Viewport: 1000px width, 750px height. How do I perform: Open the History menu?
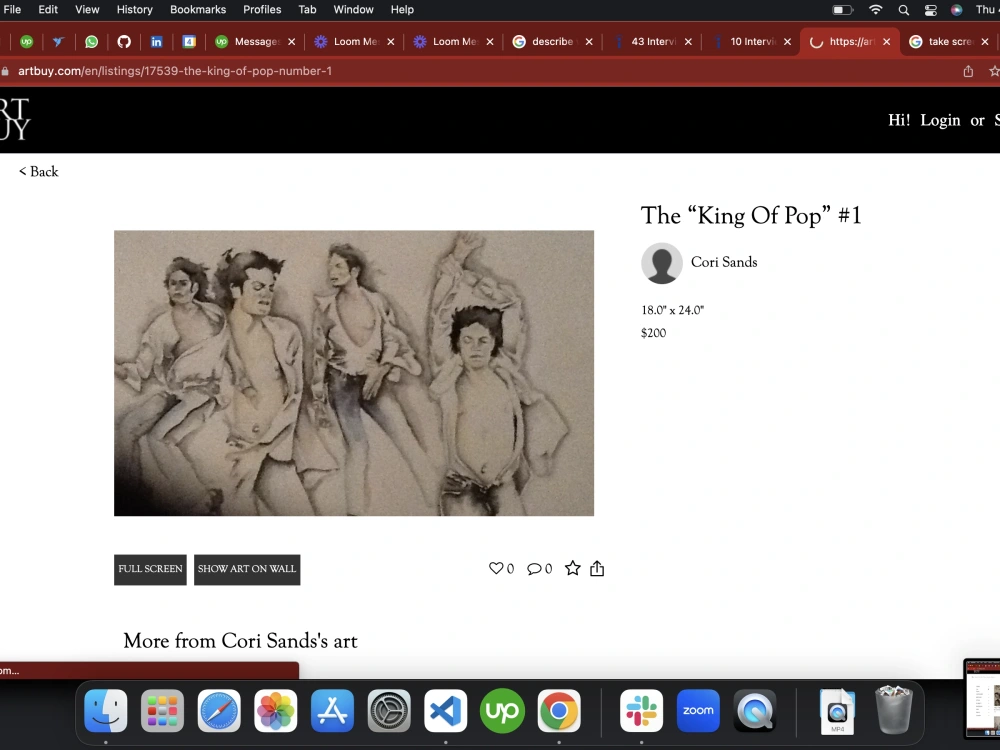[x=135, y=10]
